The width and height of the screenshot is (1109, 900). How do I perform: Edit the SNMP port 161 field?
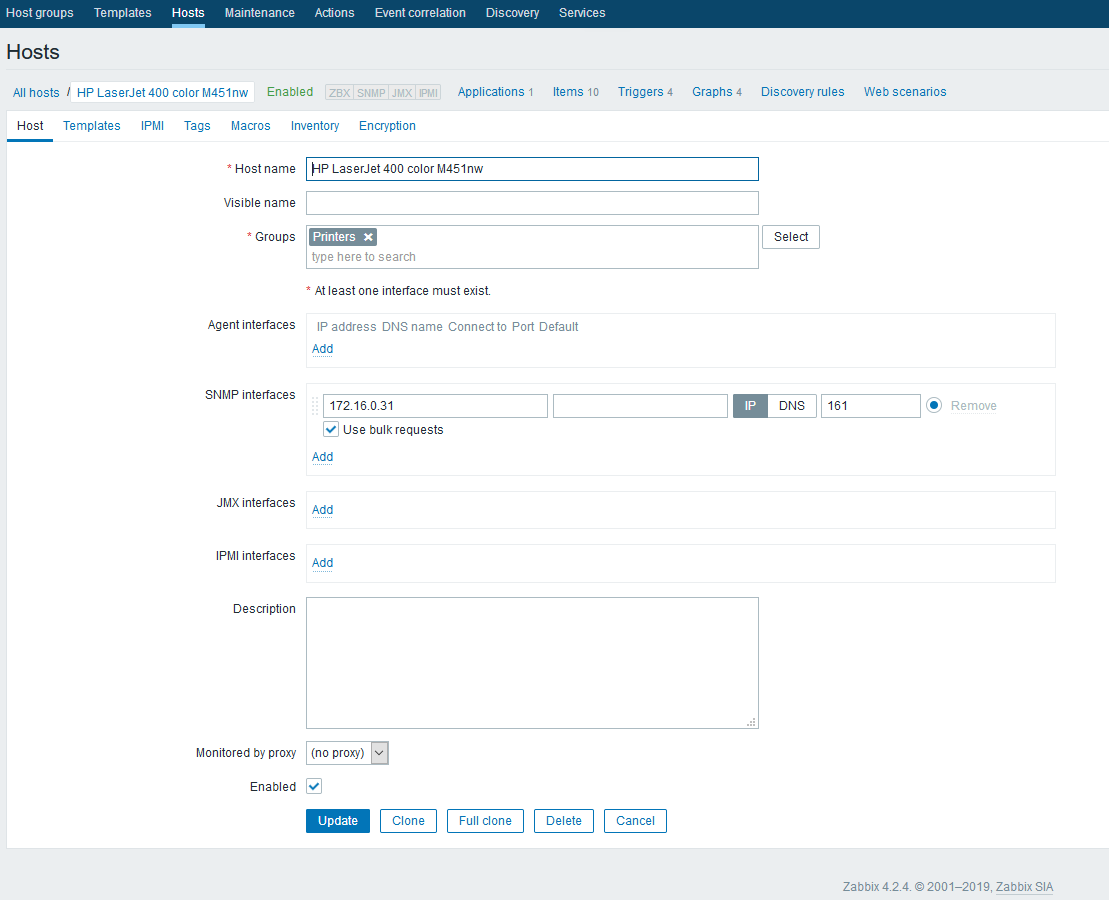(x=871, y=406)
